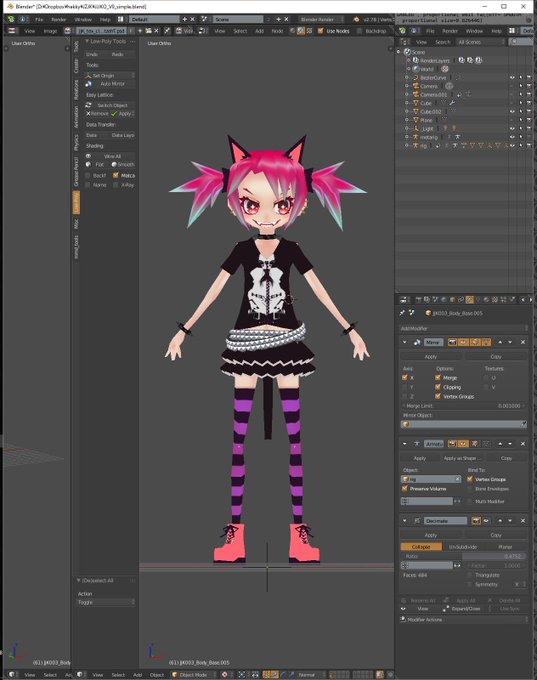Click the eyedropper in Mirror Object field
Viewport: 537px width, 680px height.
pos(524,424)
